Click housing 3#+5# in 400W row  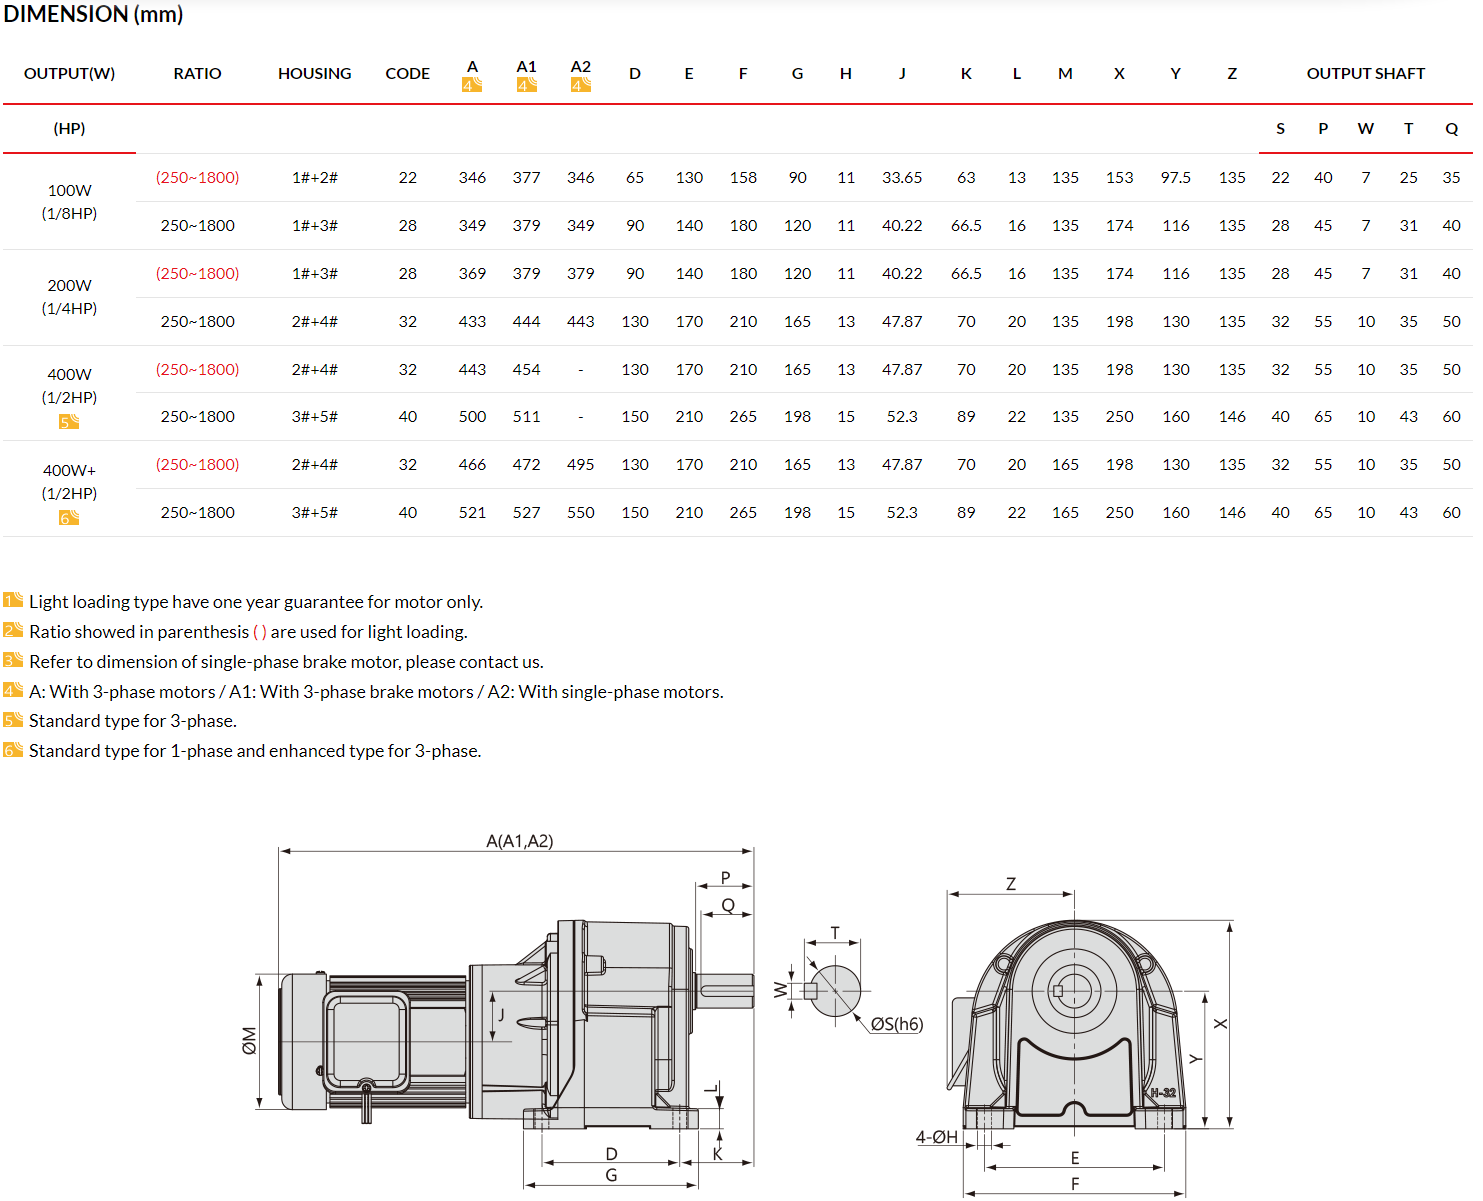(314, 416)
